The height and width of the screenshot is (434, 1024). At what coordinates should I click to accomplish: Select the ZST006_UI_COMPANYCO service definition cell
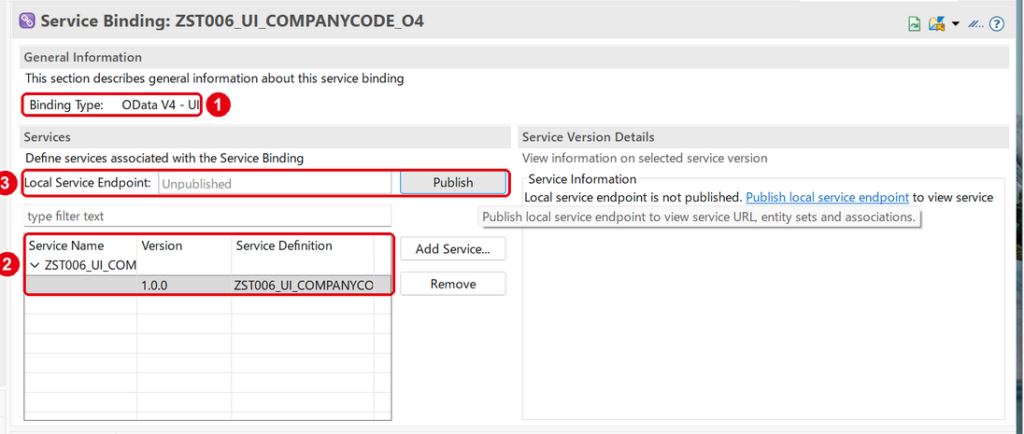point(304,285)
